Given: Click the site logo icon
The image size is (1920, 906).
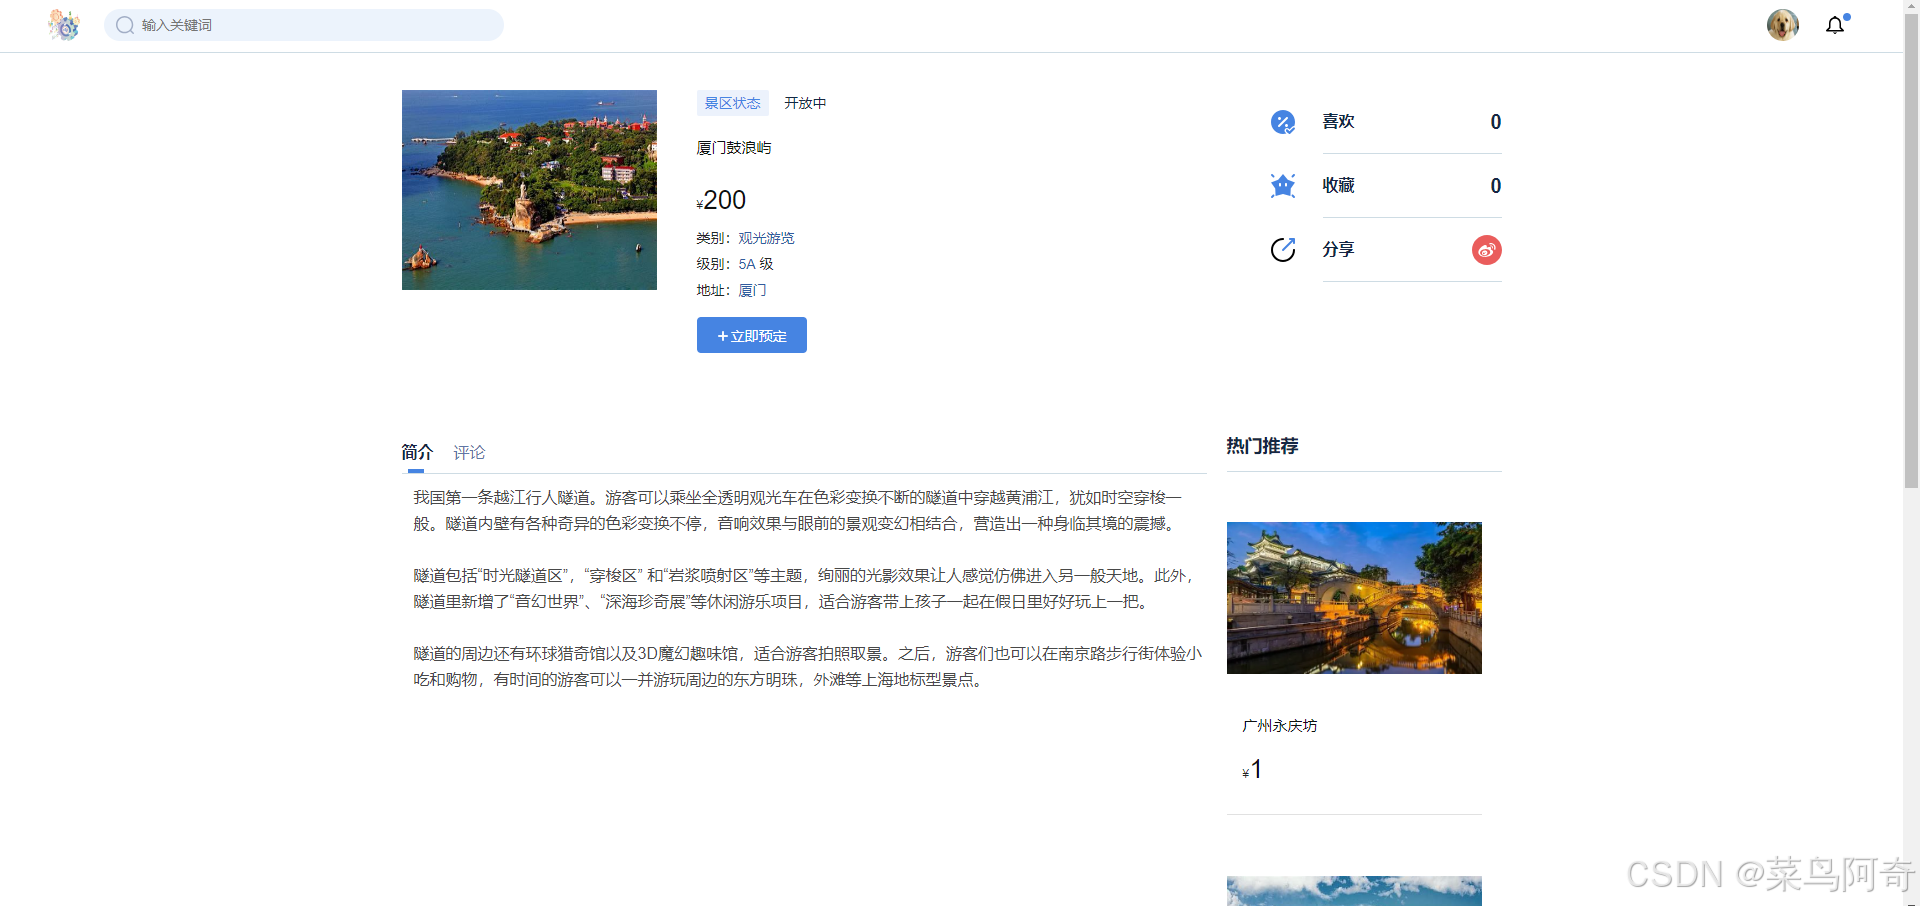Looking at the screenshot, I should tap(64, 25).
